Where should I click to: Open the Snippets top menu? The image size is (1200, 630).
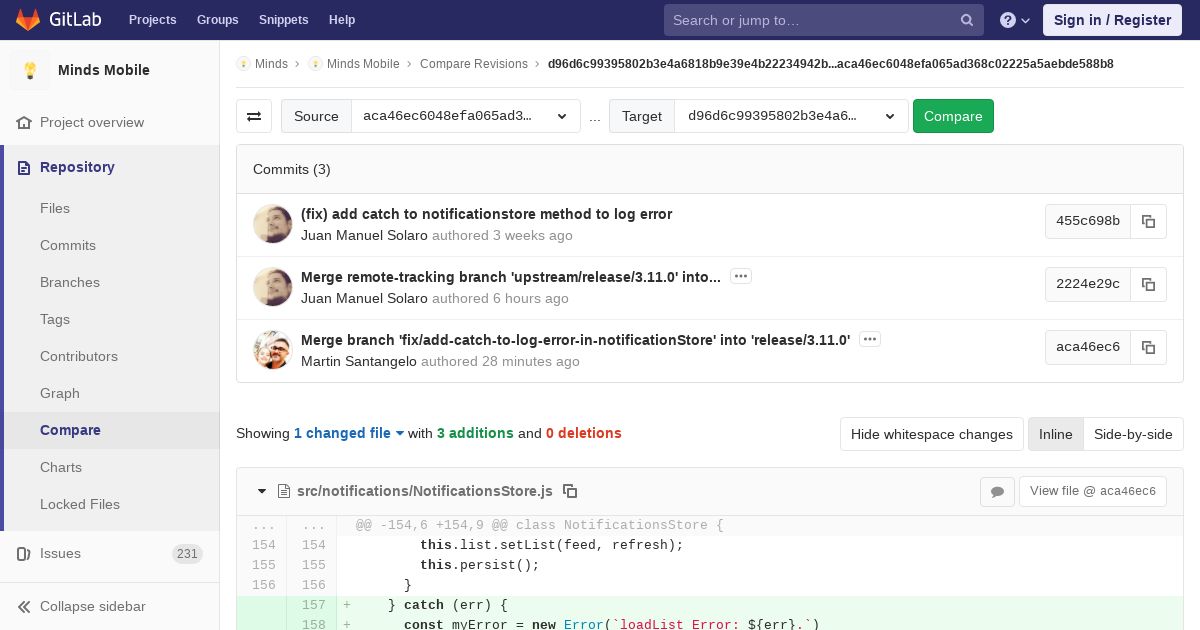(283, 20)
